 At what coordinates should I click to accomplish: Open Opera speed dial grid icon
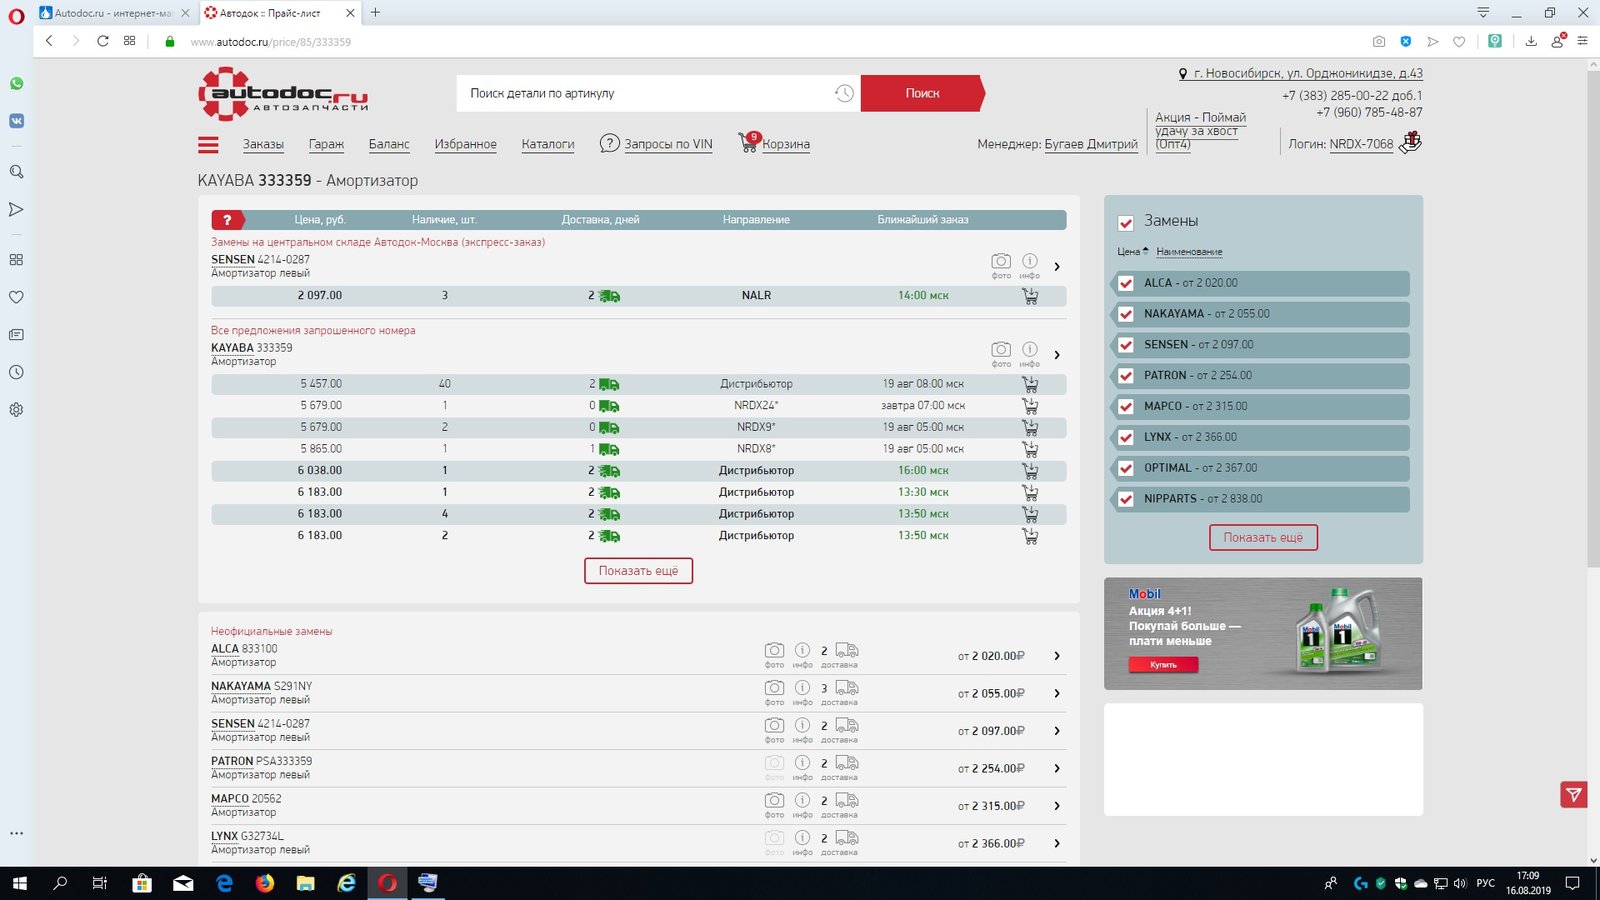[x=129, y=41]
